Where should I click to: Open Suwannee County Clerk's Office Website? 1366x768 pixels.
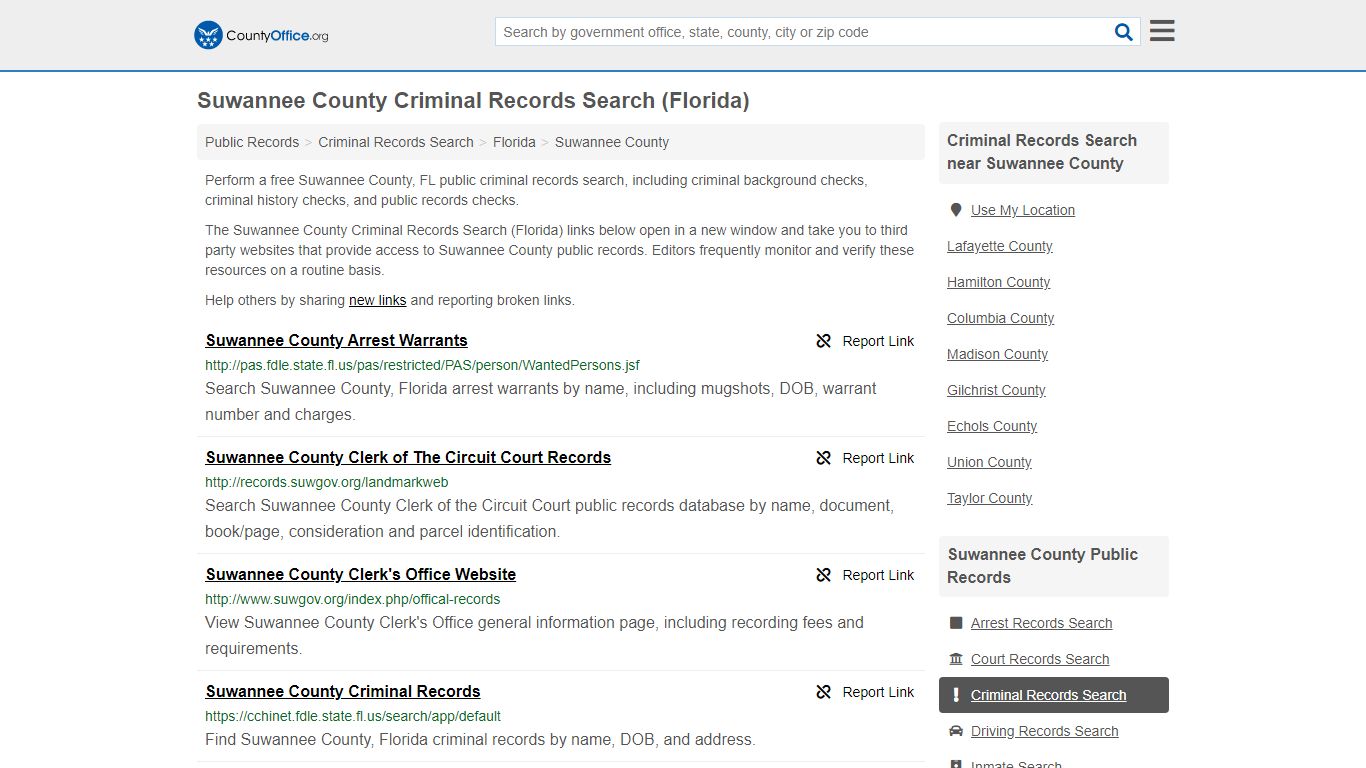tap(361, 574)
